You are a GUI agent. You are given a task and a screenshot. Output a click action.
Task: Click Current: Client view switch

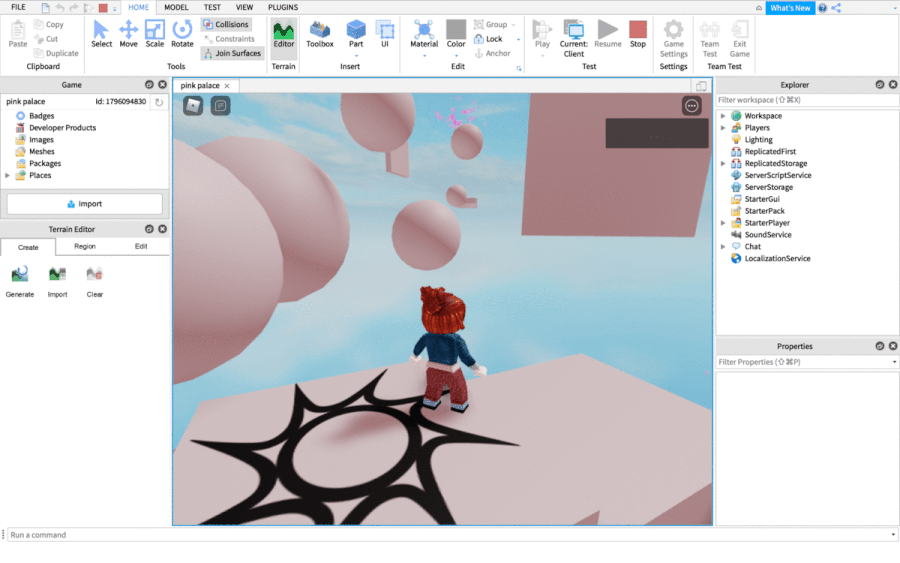point(573,38)
